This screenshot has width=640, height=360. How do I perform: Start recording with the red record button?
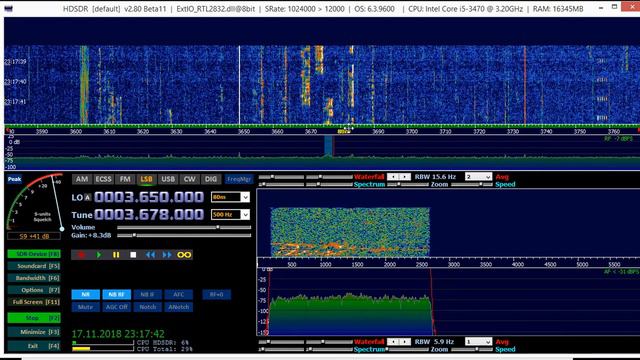(x=82, y=255)
